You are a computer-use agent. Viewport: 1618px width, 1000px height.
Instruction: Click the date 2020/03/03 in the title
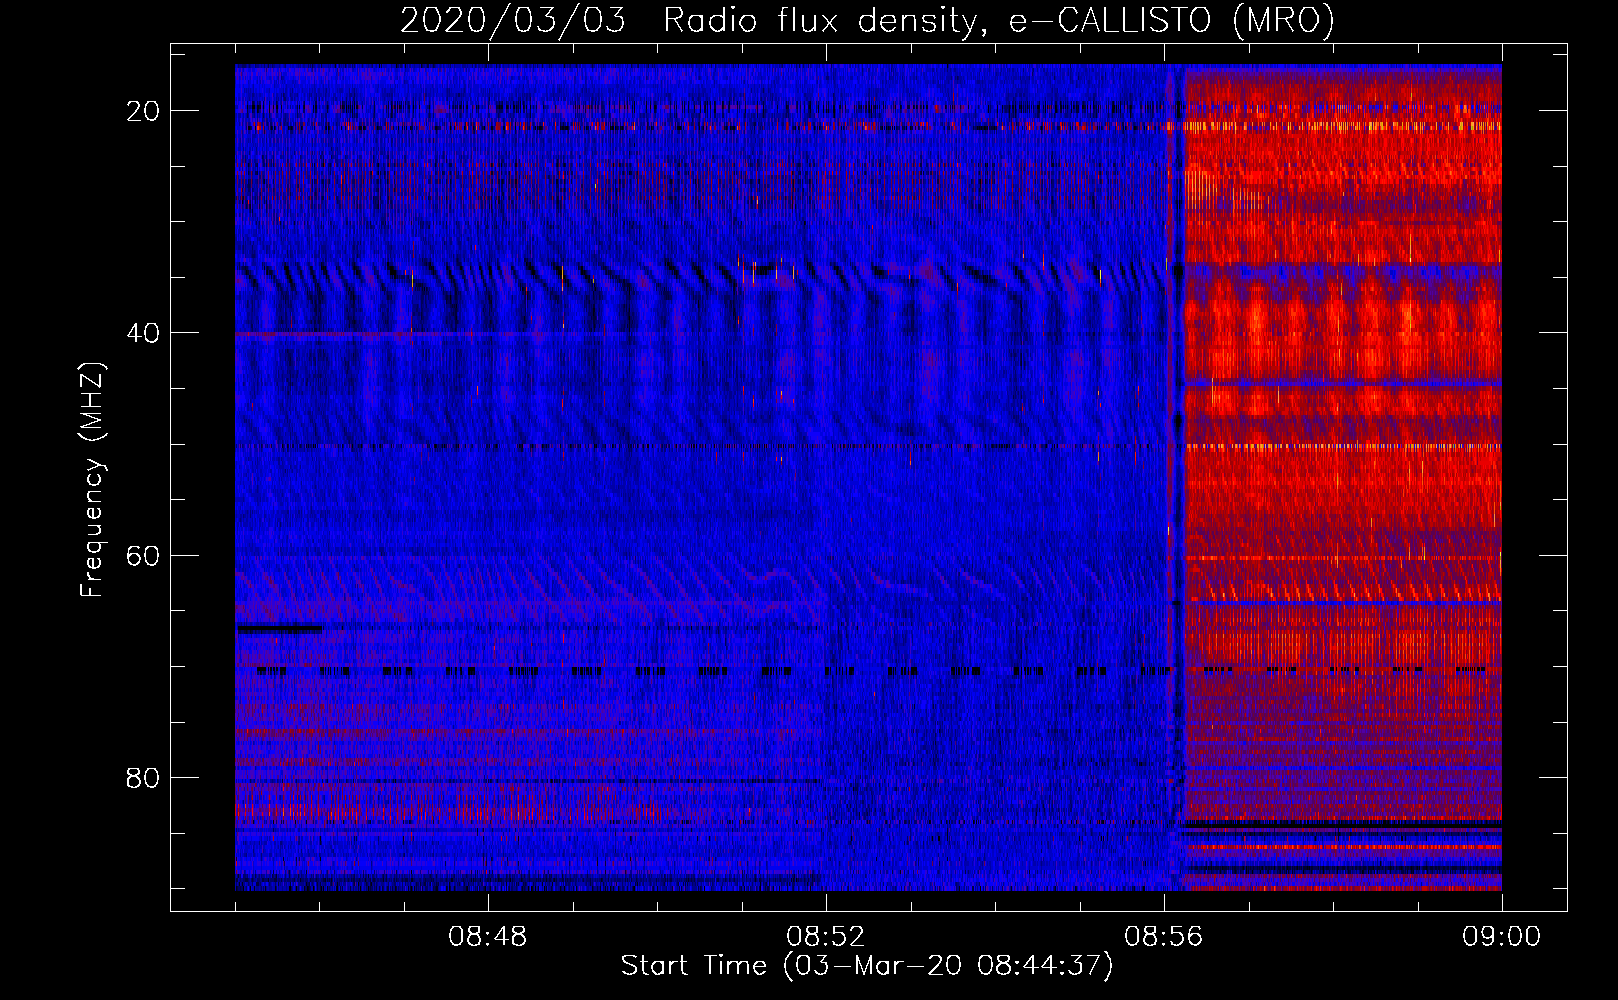513,20
